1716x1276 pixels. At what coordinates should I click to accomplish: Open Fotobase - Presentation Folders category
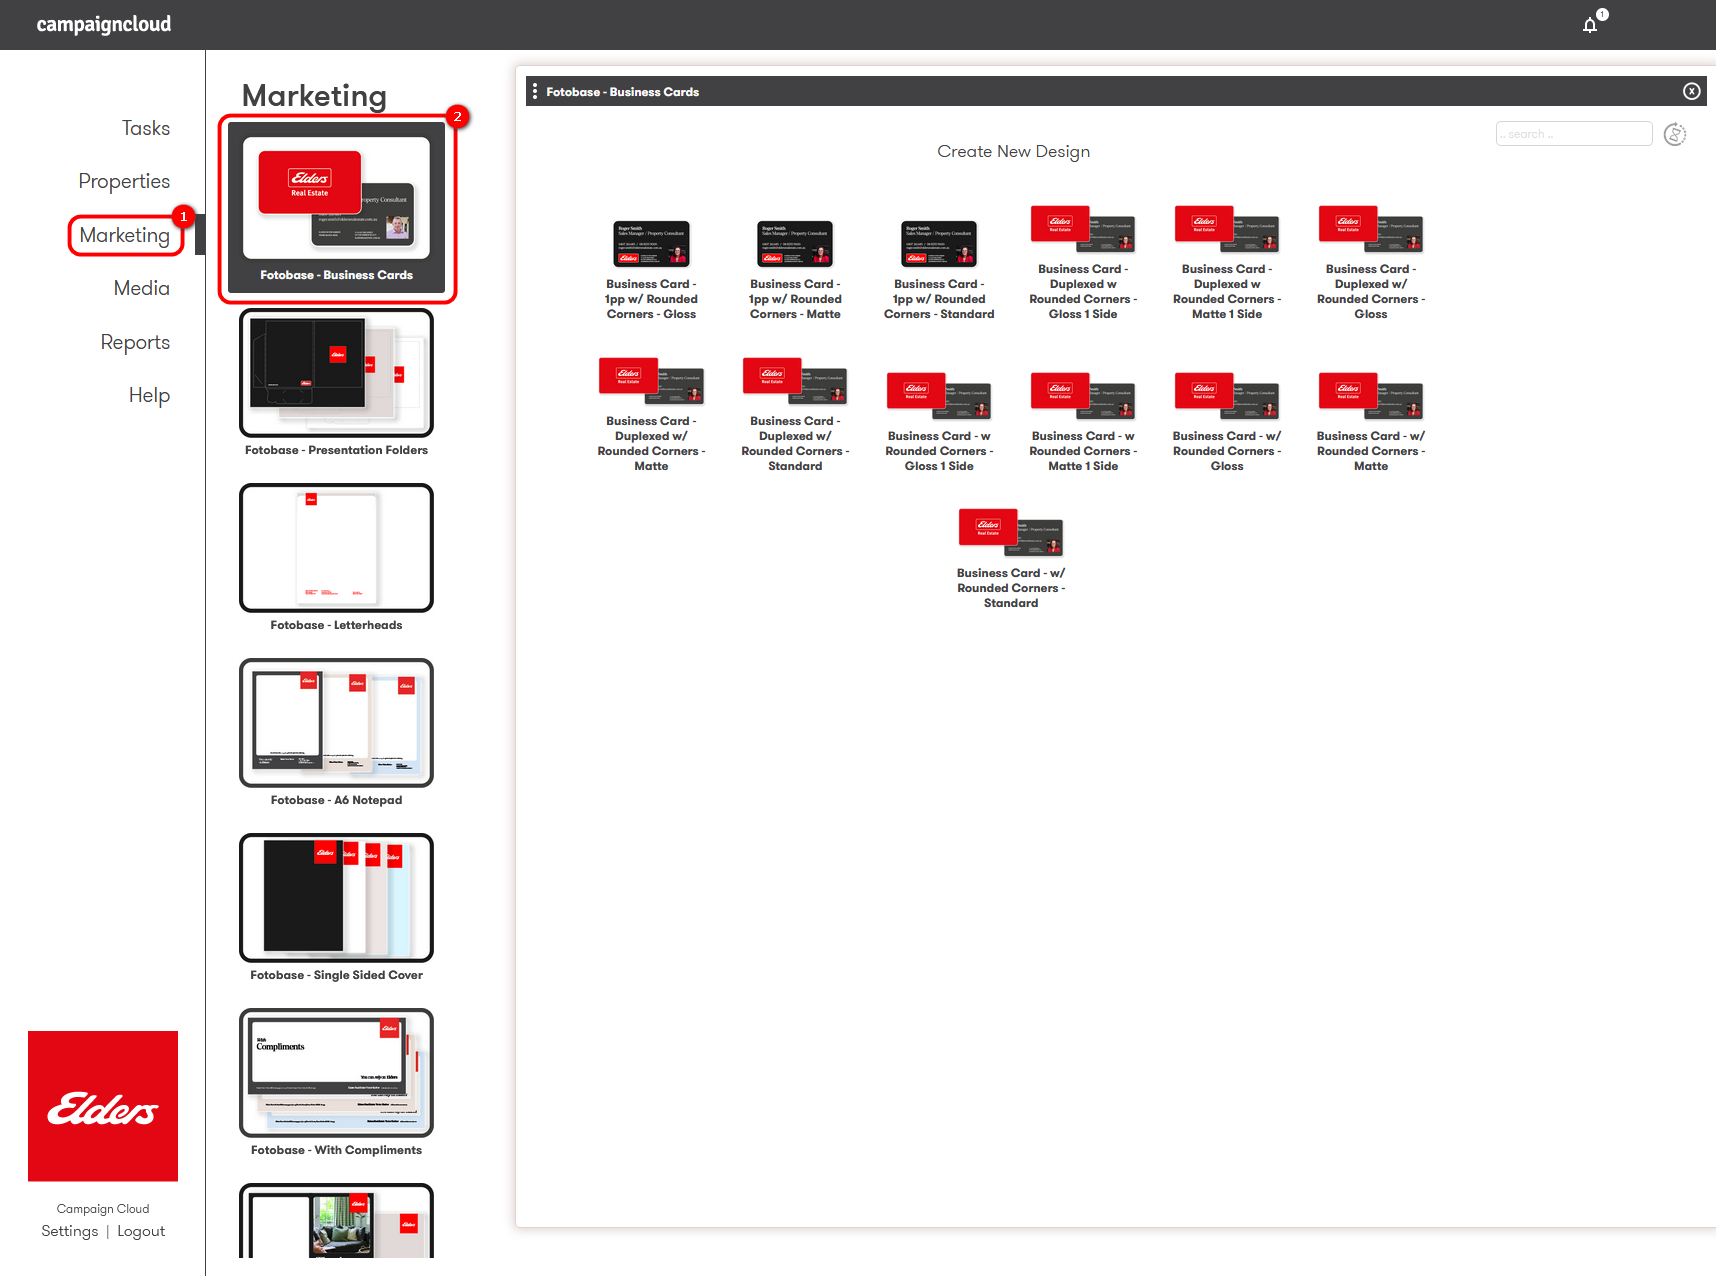click(336, 383)
